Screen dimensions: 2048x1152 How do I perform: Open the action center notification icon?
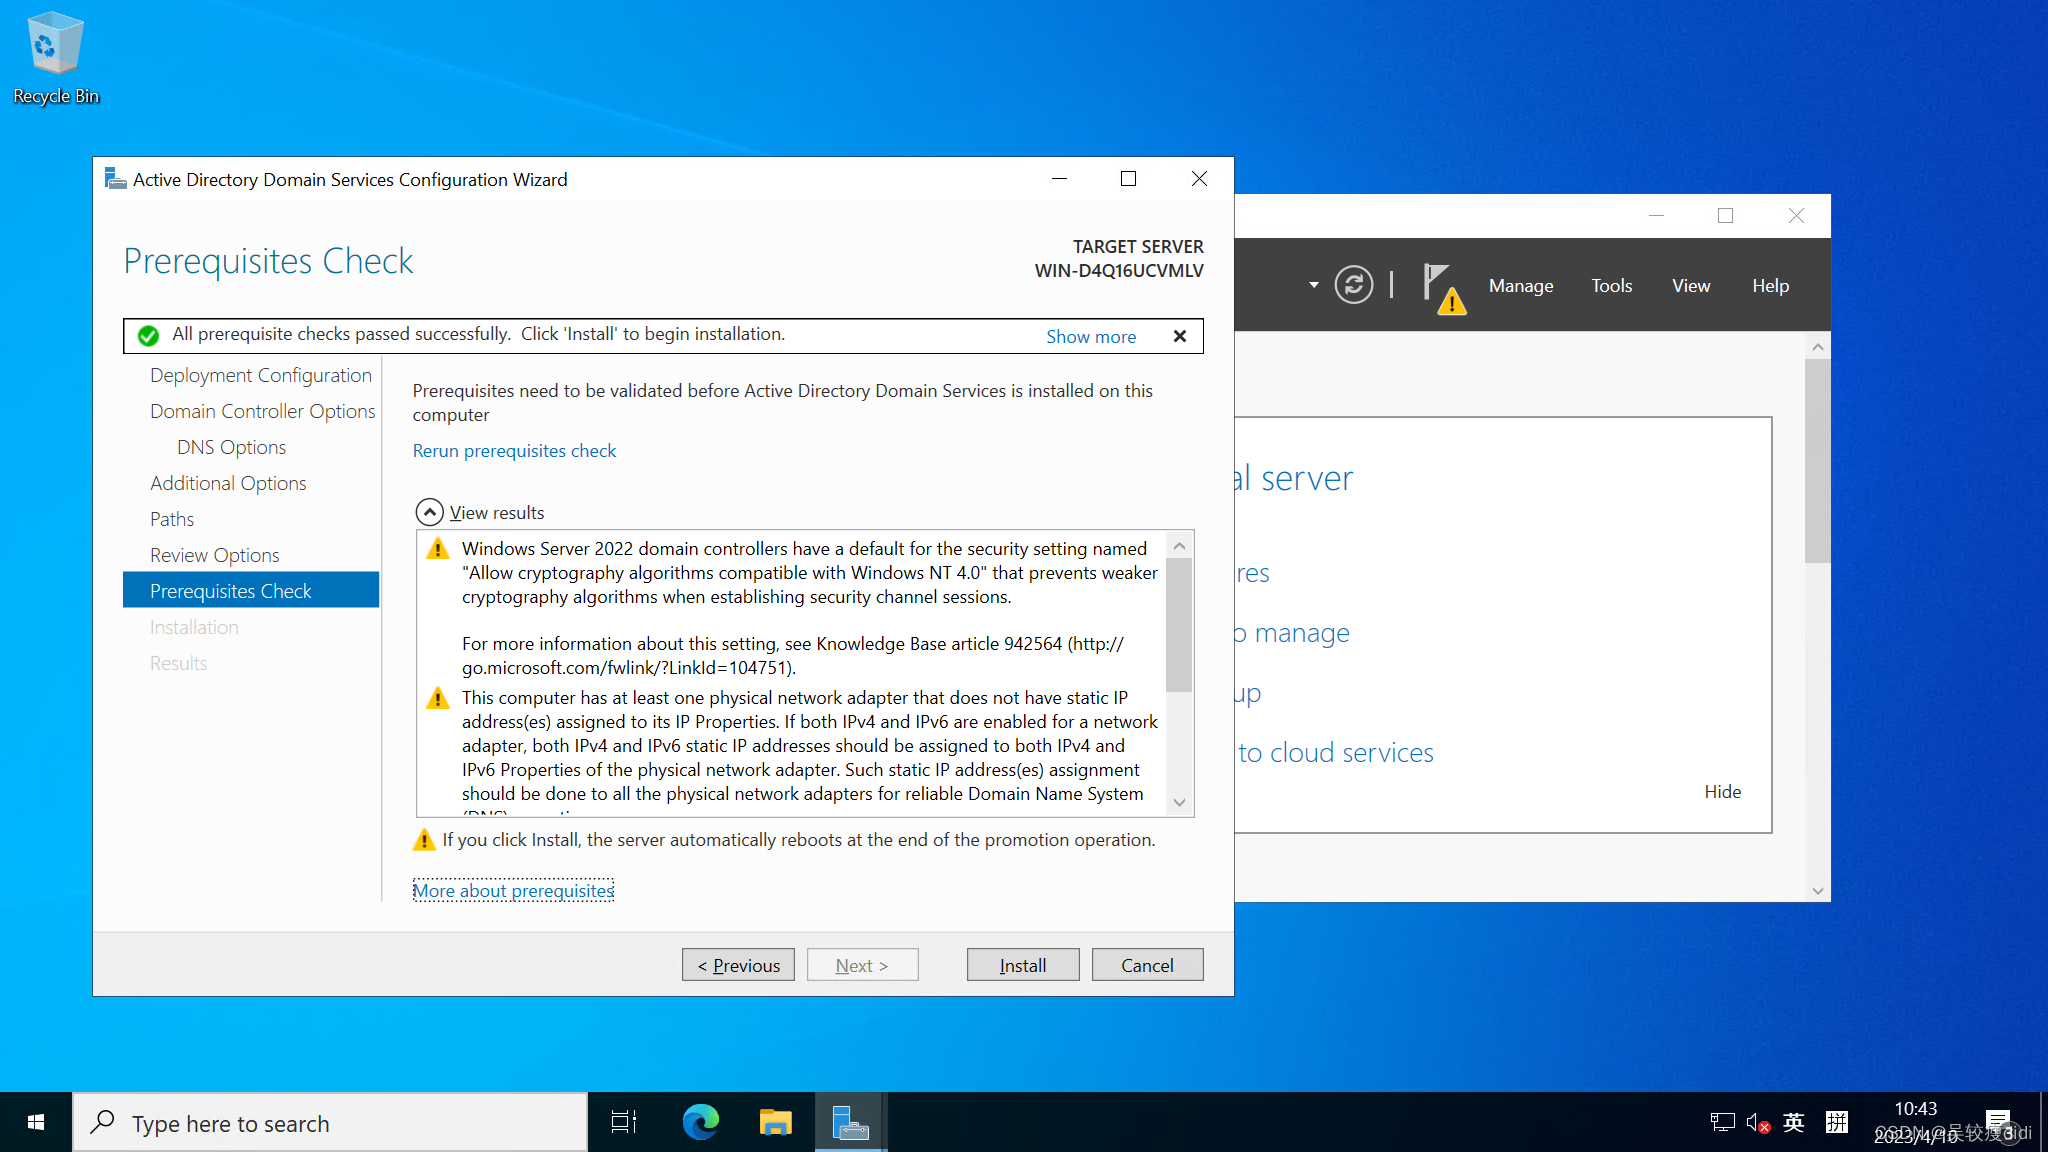1999,1122
